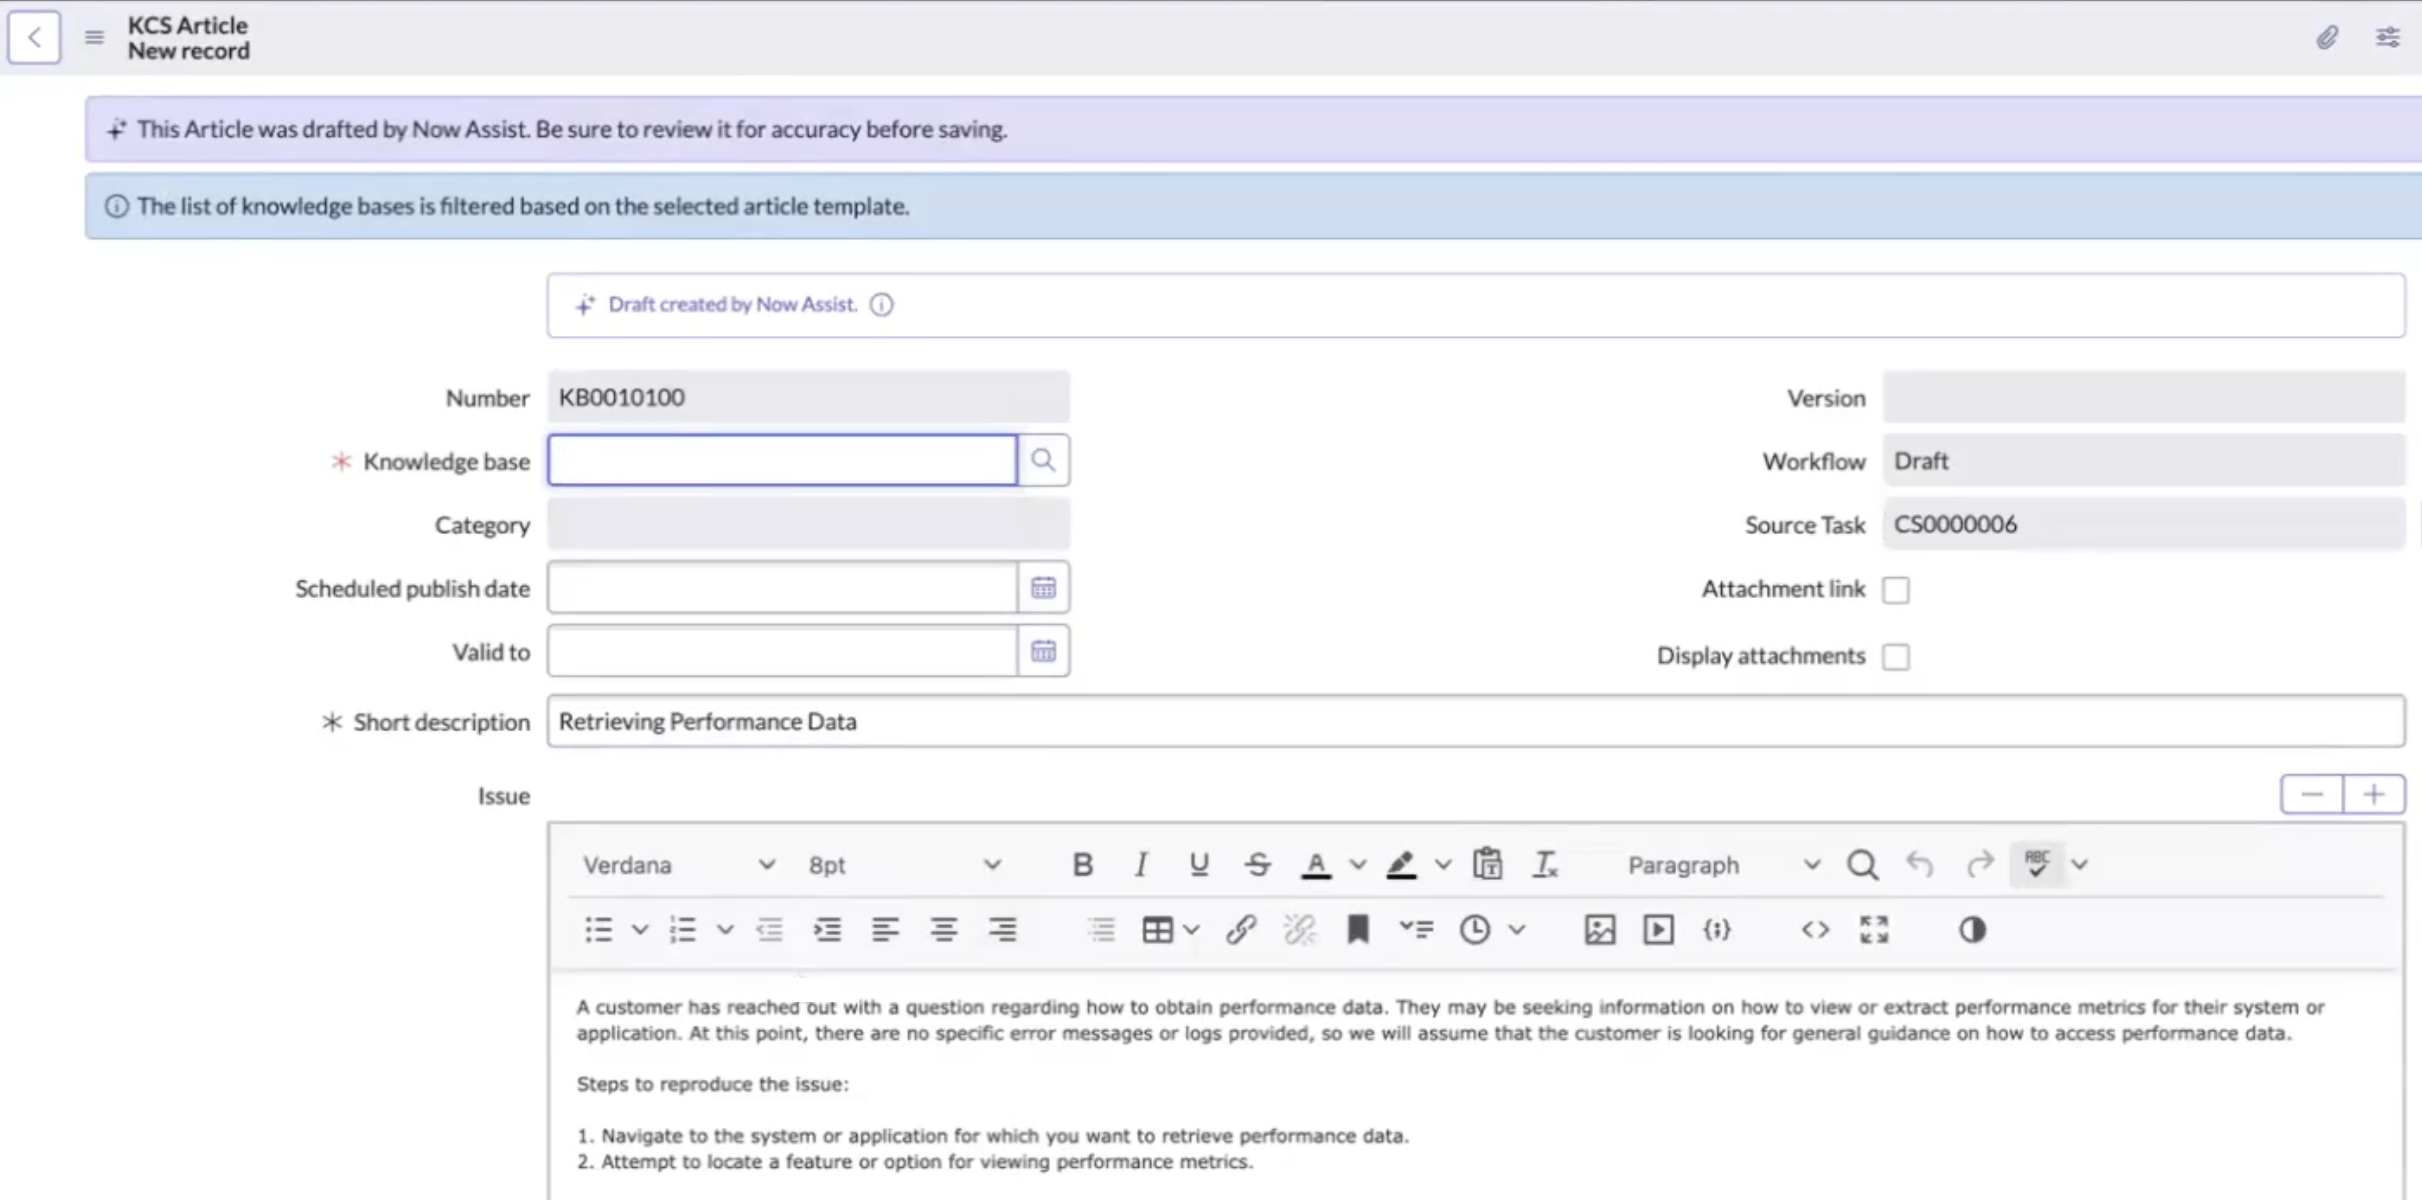Open the Scheduled publish date calendar picker
Viewport: 2422px width, 1200px height.
[1043, 588]
